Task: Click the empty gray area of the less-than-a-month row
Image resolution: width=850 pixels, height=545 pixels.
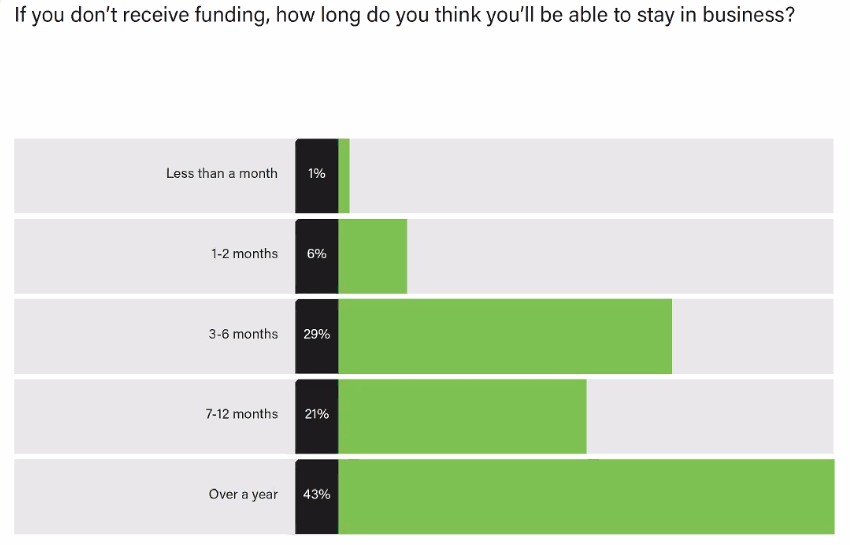Action: click(x=591, y=176)
